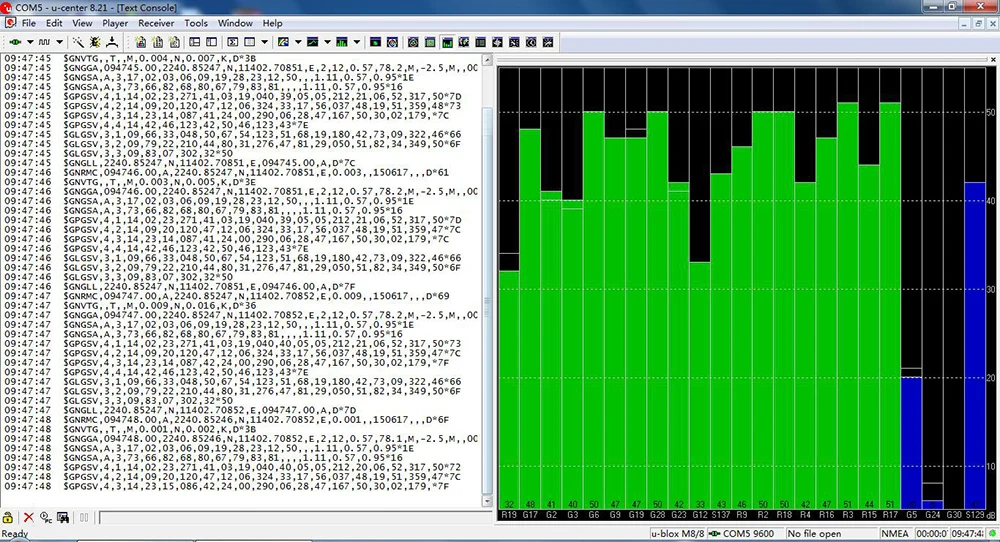Toggle the fifth docking window icon
Image resolution: width=1000 pixels, height=542 pixels.
click(x=481, y=42)
